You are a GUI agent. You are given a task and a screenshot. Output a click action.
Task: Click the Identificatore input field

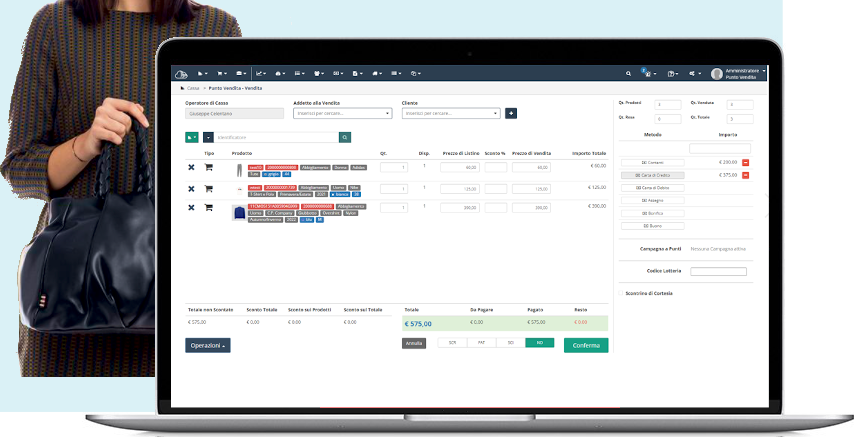pyautogui.click(x=276, y=137)
